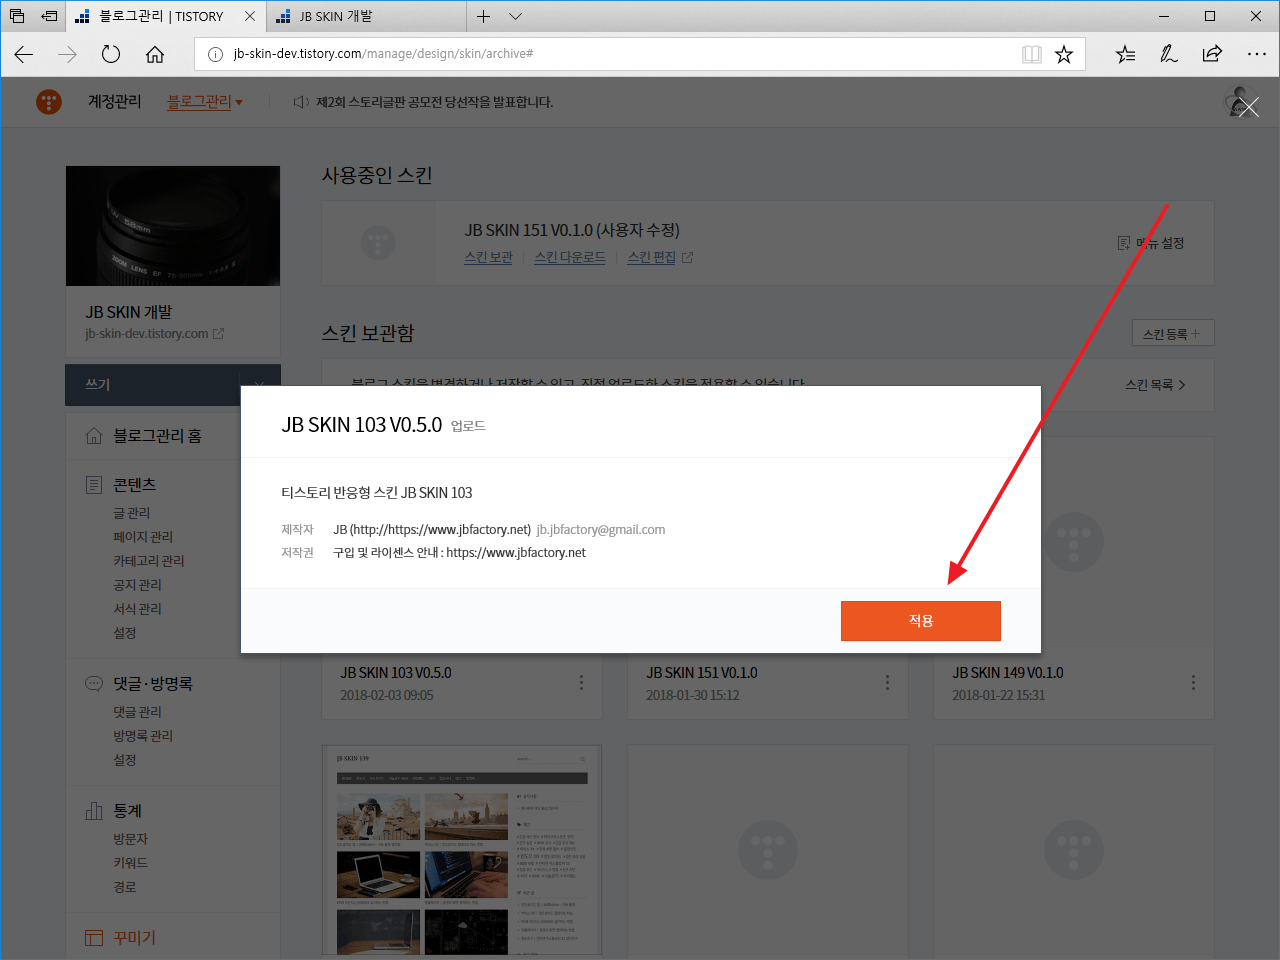Image resolution: width=1280 pixels, height=960 pixels.
Task: Open 설정 under the 댓글·방명록 section
Action: [125, 760]
